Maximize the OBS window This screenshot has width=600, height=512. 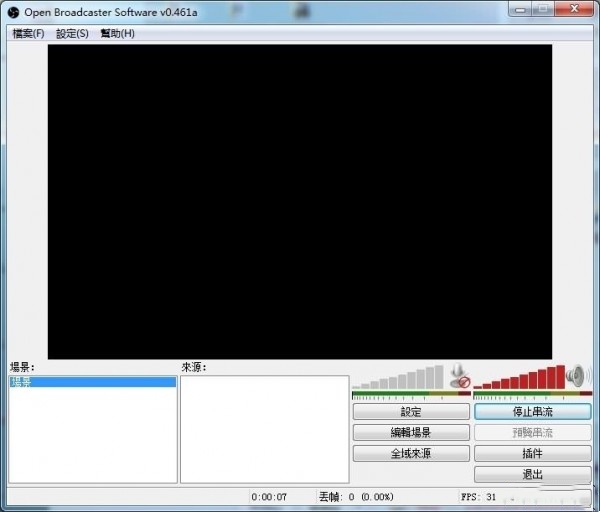pos(541,9)
